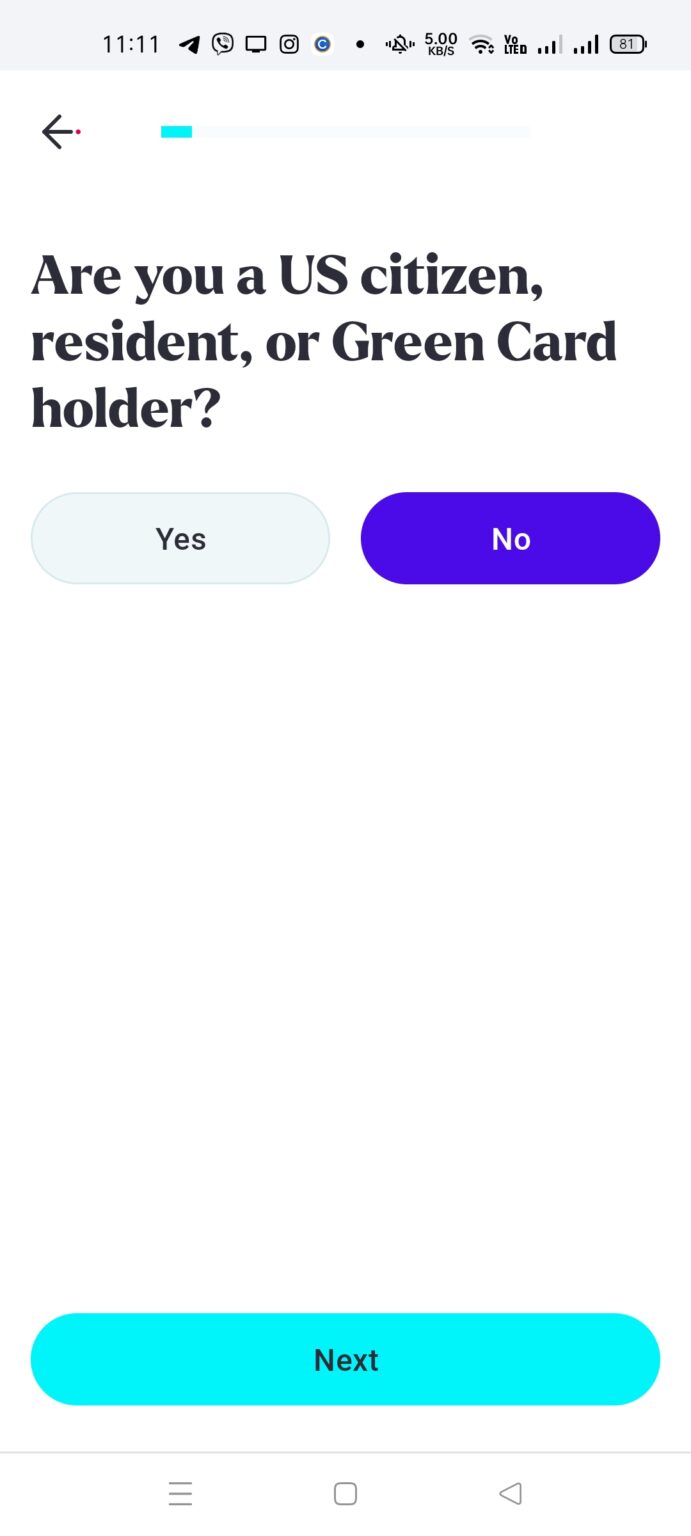Viewport: 691px width, 1536px height.
Task: Tap the Wi-Fi status icon
Action: pos(482,44)
